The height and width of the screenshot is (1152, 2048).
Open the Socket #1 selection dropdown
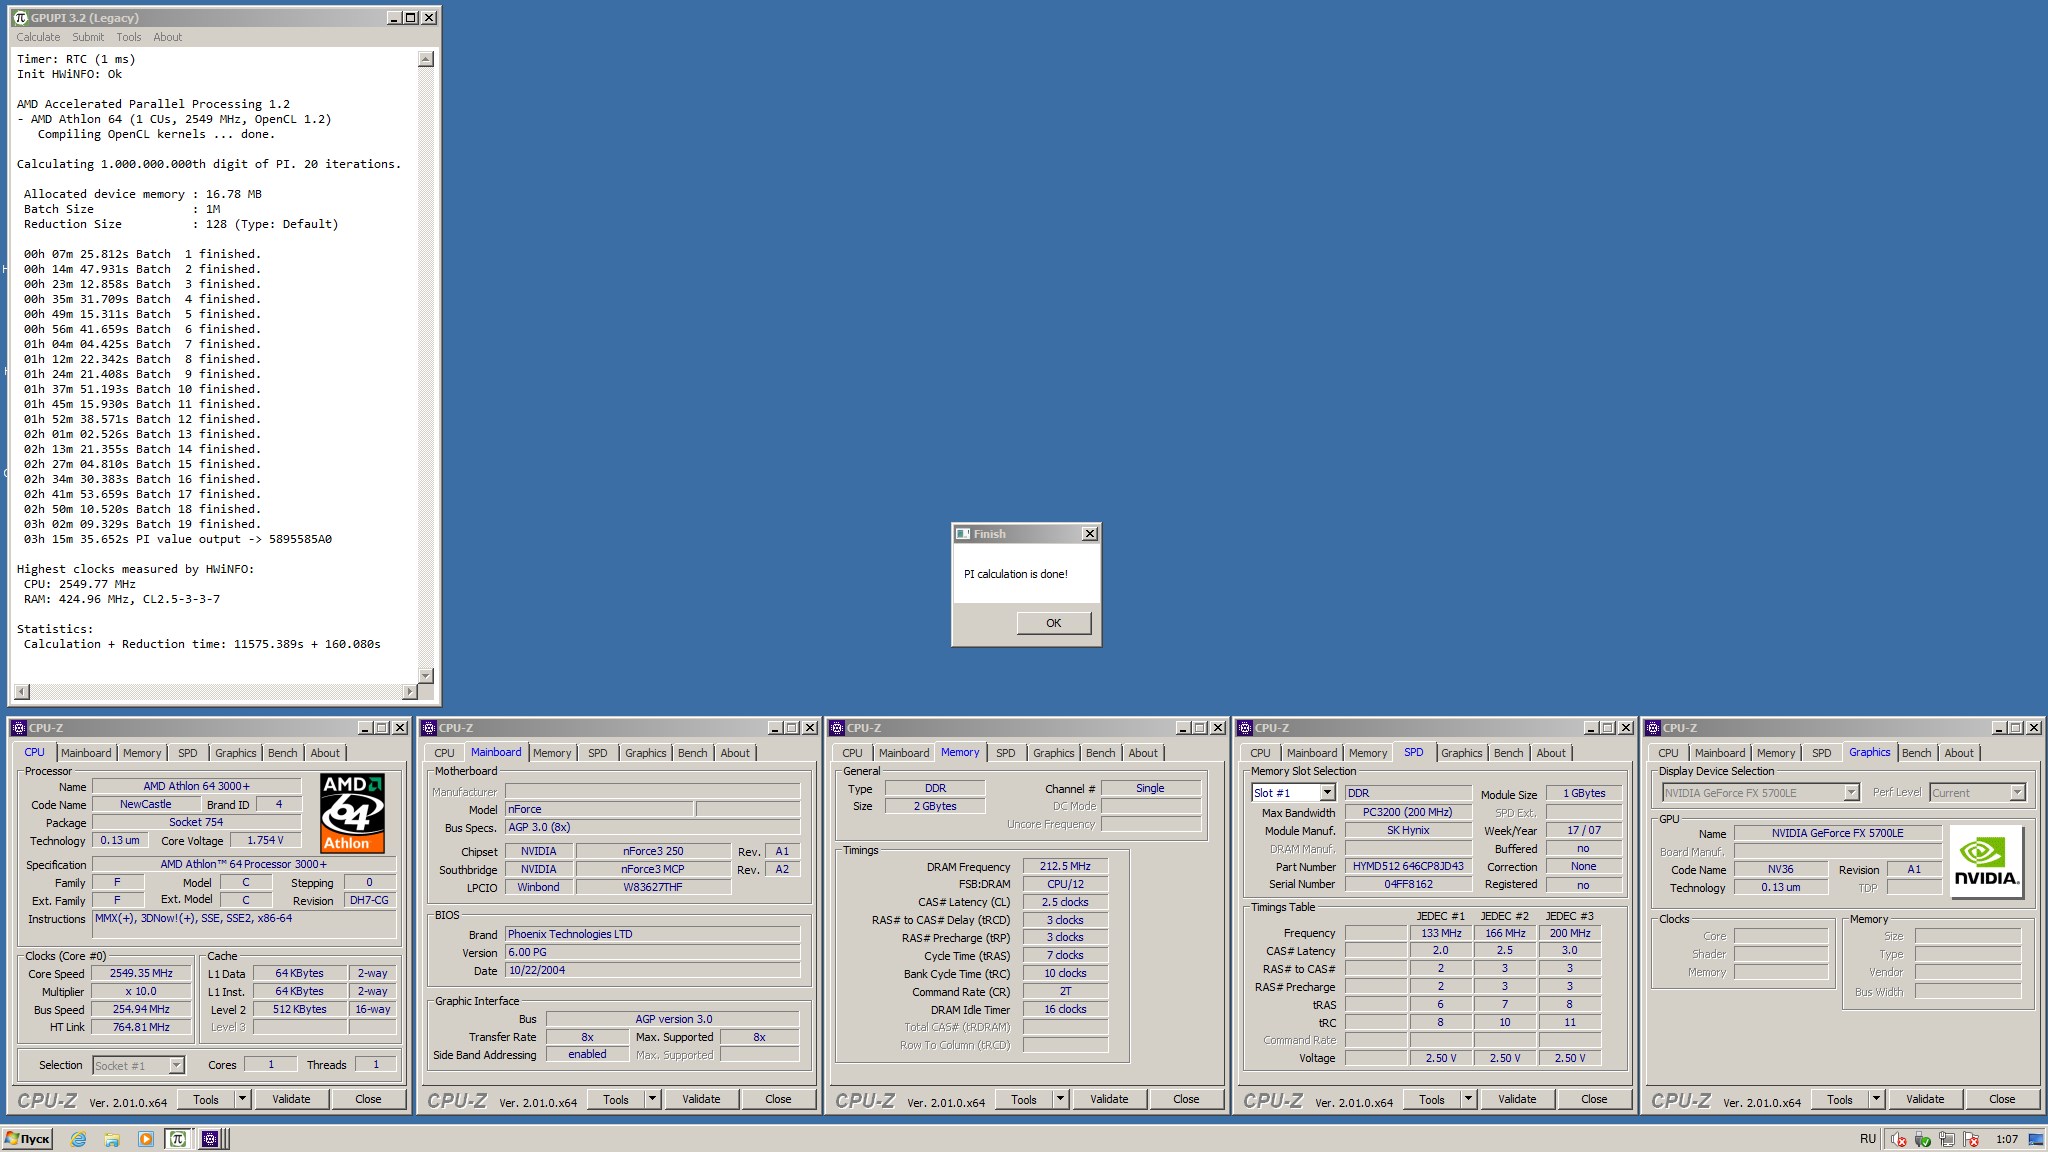coord(176,1066)
